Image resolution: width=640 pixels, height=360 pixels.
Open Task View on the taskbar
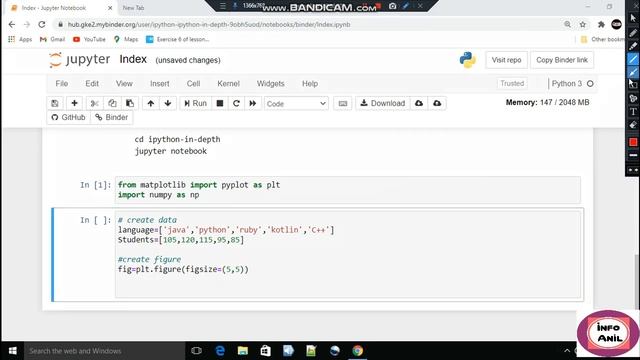coord(196,351)
